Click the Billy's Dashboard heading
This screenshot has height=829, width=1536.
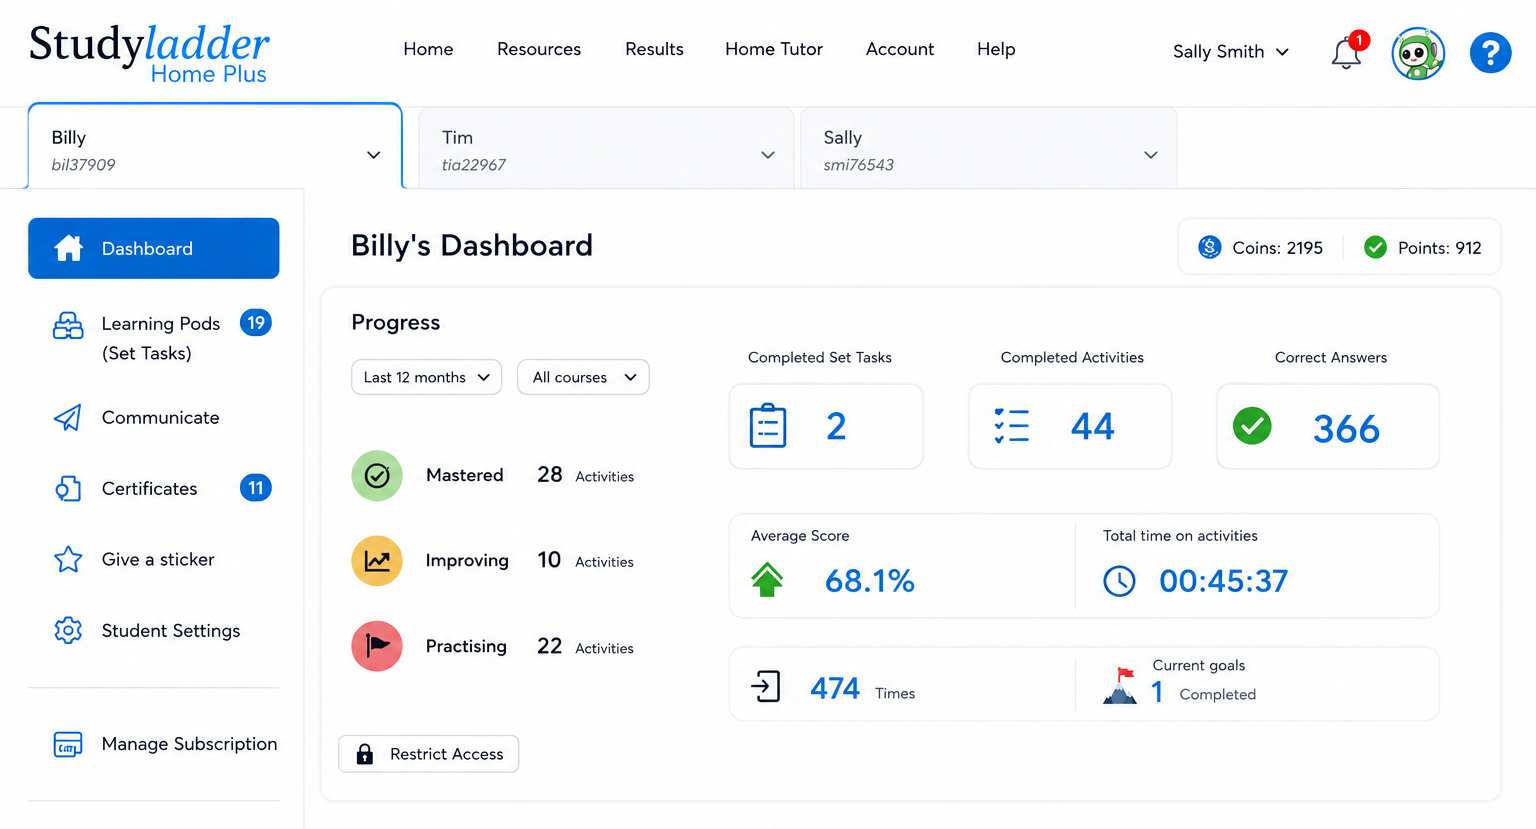(472, 246)
